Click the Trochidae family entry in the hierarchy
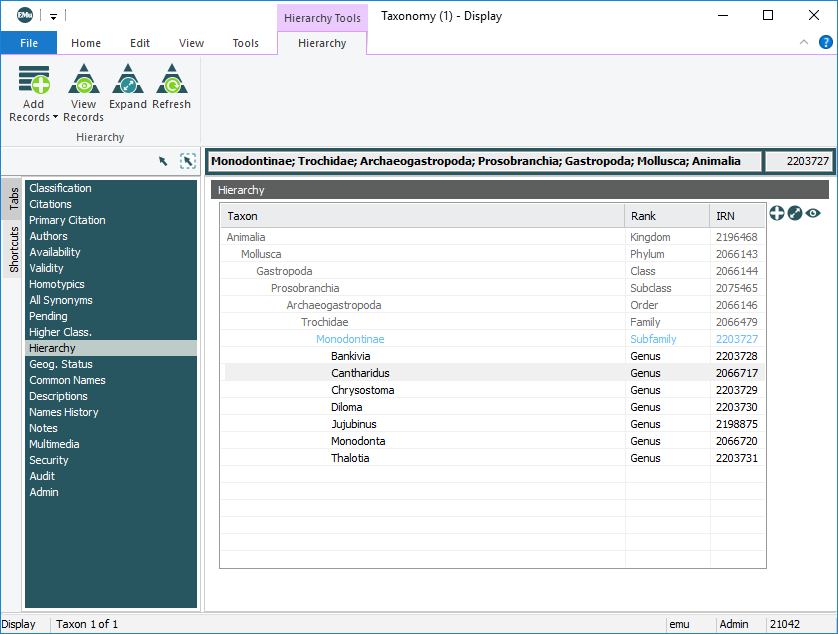 [x=325, y=322]
